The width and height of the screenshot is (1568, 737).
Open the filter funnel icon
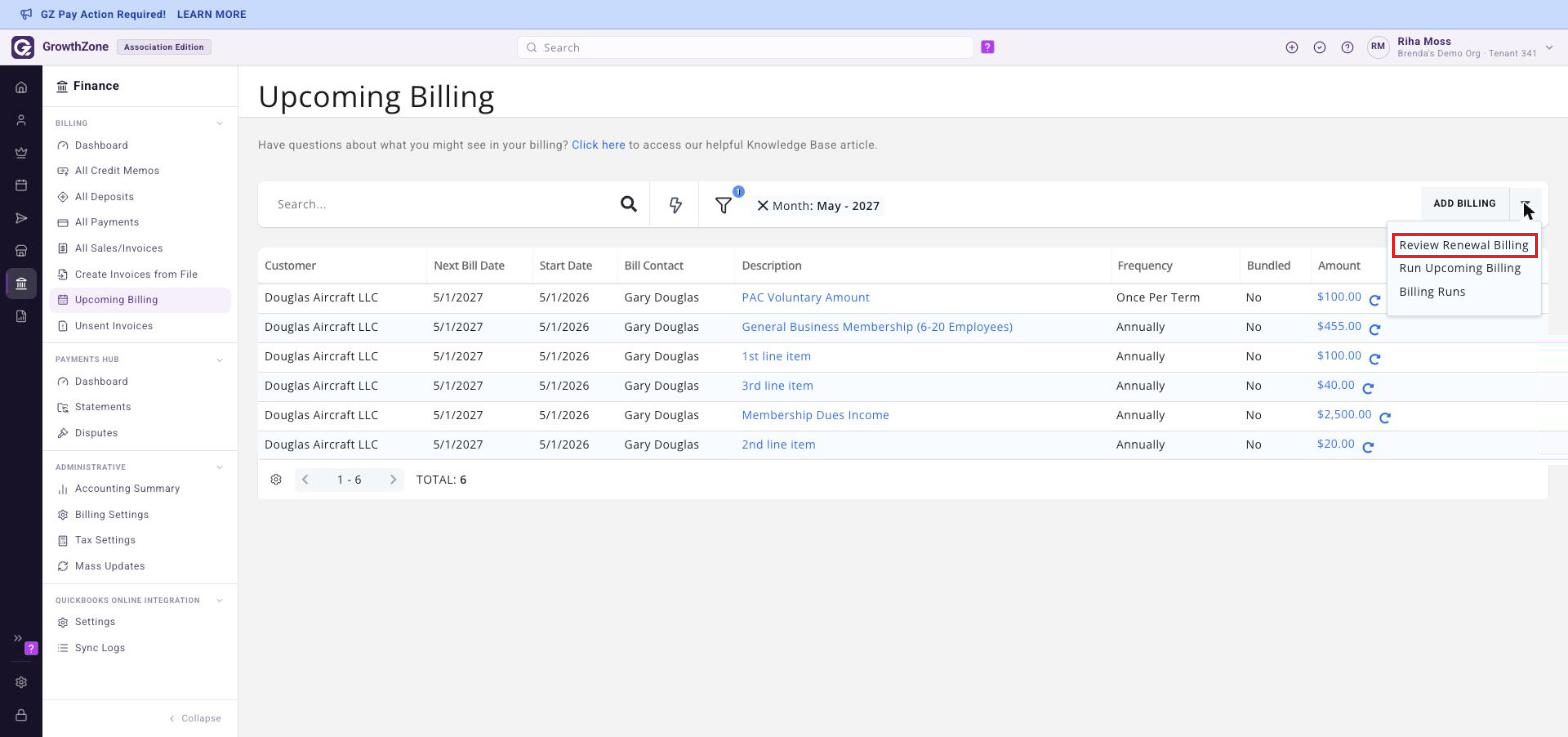click(723, 205)
